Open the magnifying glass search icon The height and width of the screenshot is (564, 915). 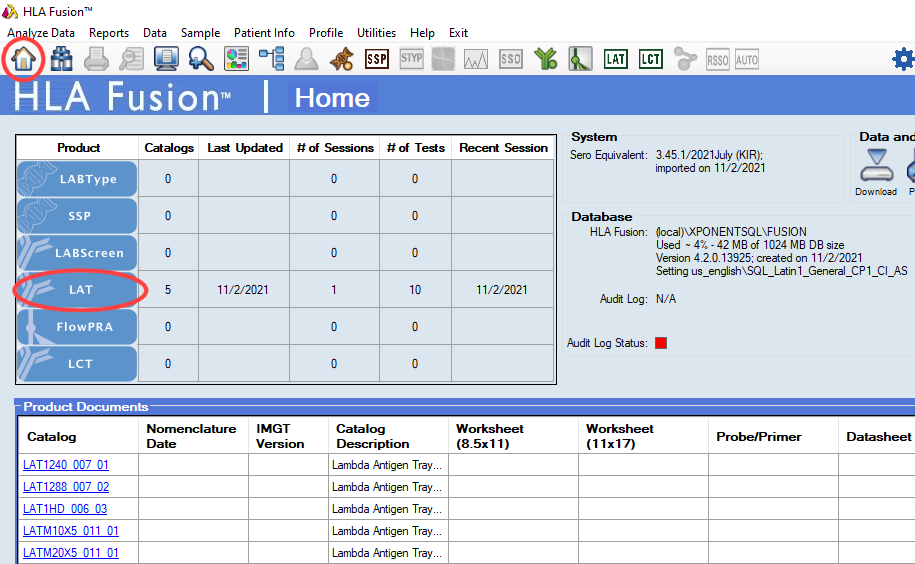pos(201,59)
